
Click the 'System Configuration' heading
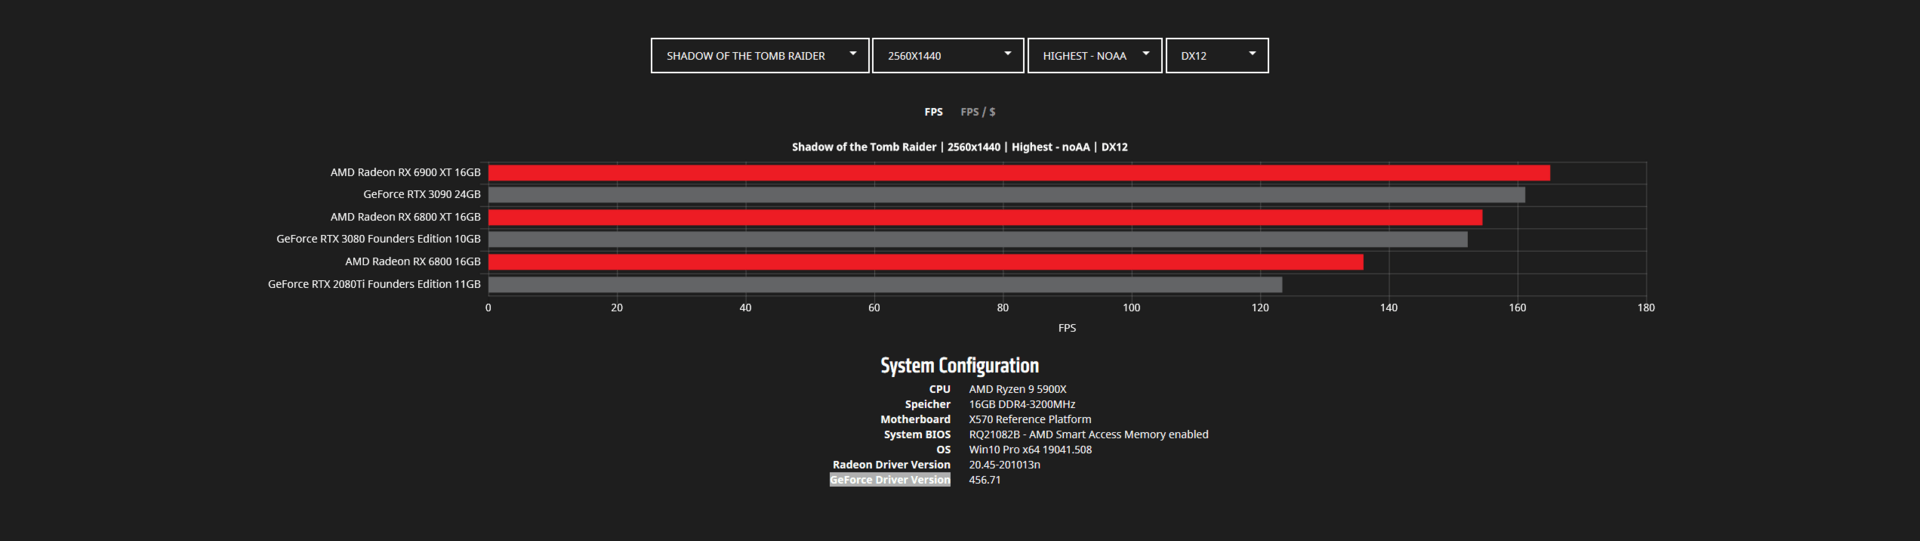[x=960, y=366]
